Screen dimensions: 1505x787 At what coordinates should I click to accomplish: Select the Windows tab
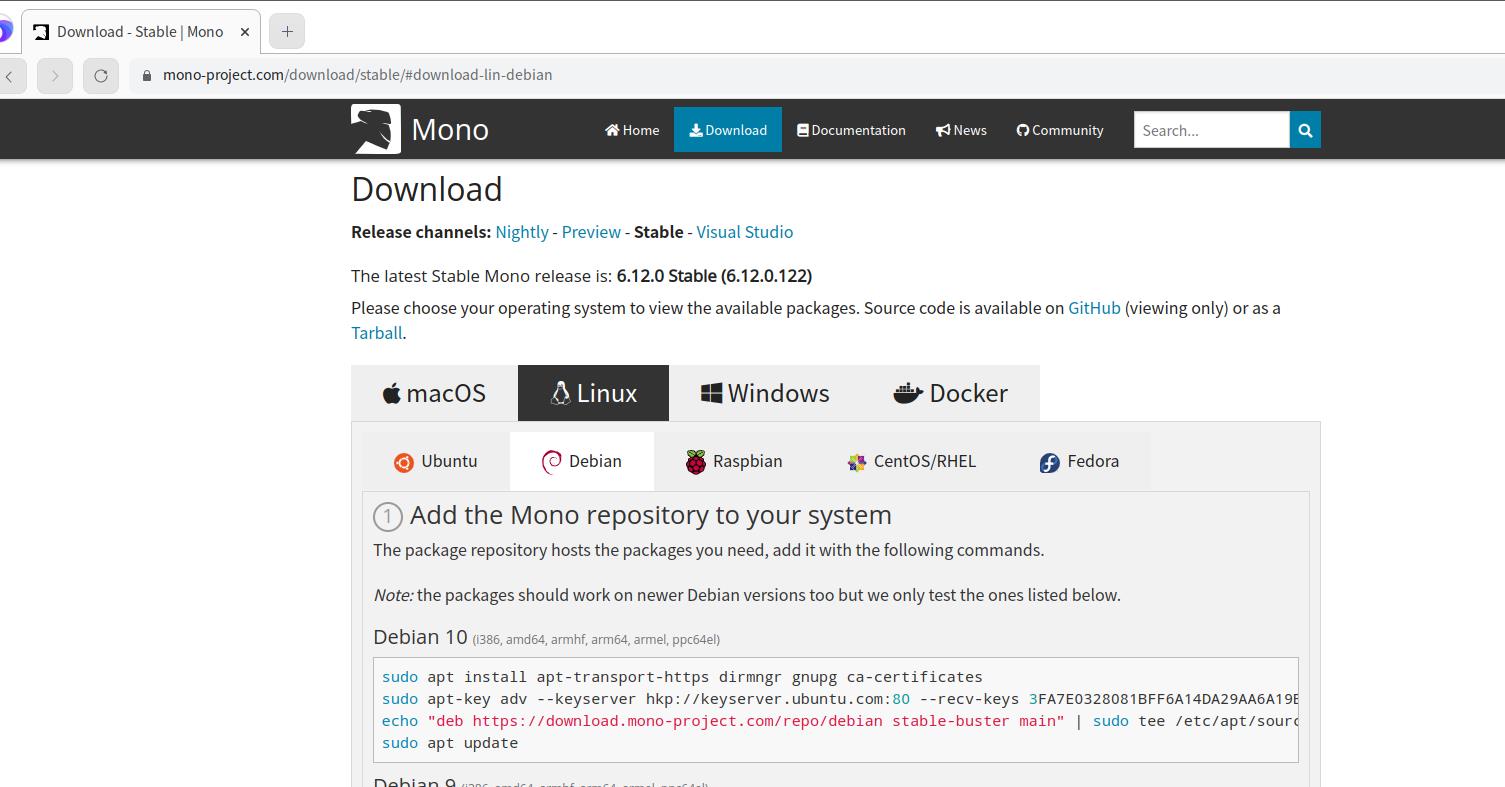(x=765, y=393)
